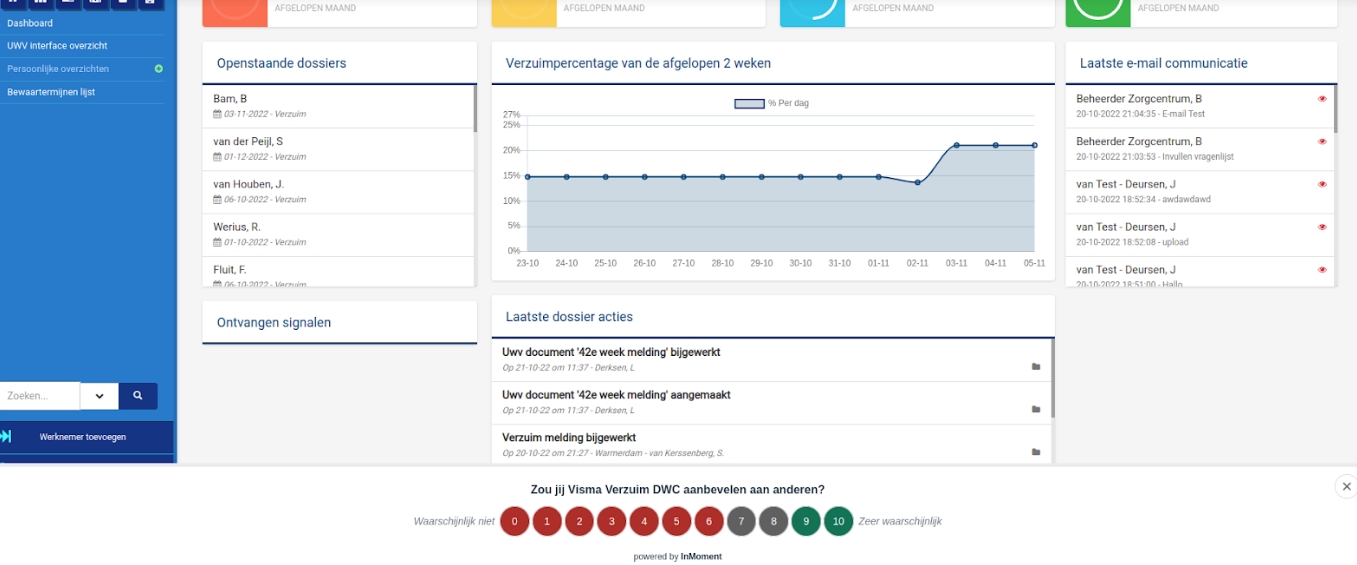Click the Openstaande dossiers list scrollbar

475,109
